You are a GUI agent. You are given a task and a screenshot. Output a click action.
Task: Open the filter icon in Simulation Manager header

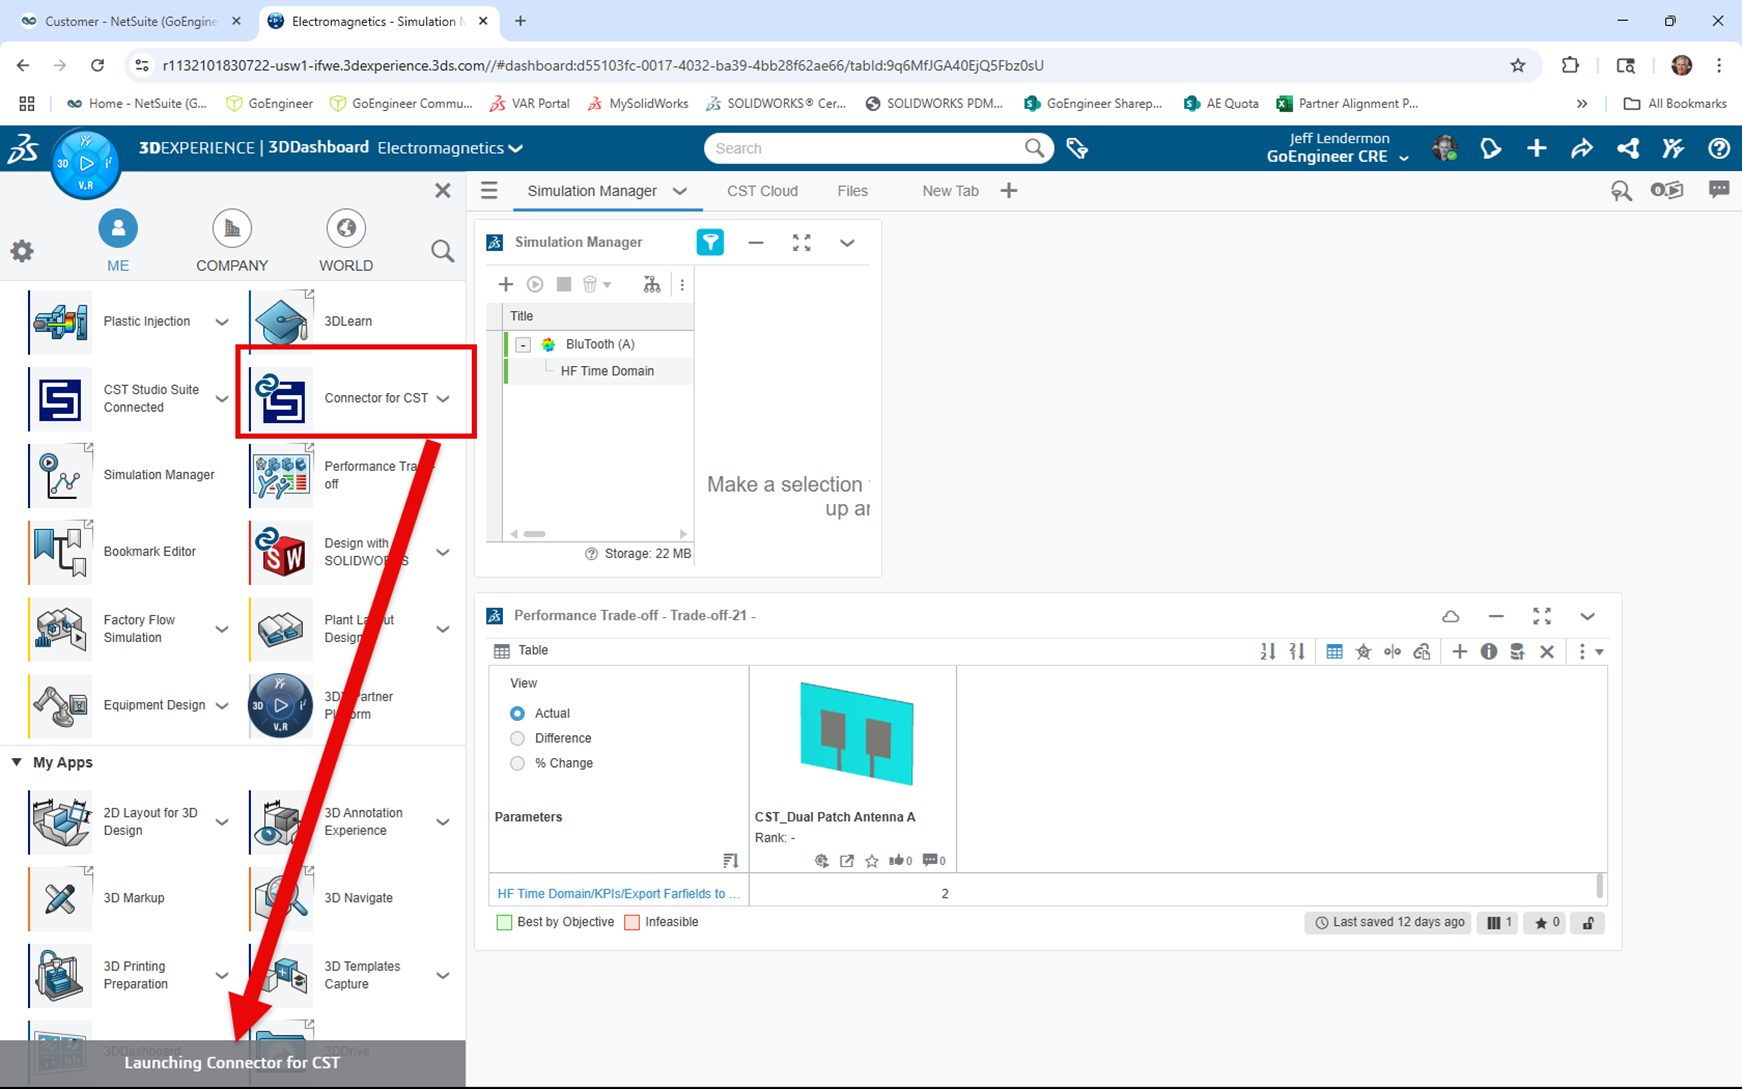tap(710, 242)
